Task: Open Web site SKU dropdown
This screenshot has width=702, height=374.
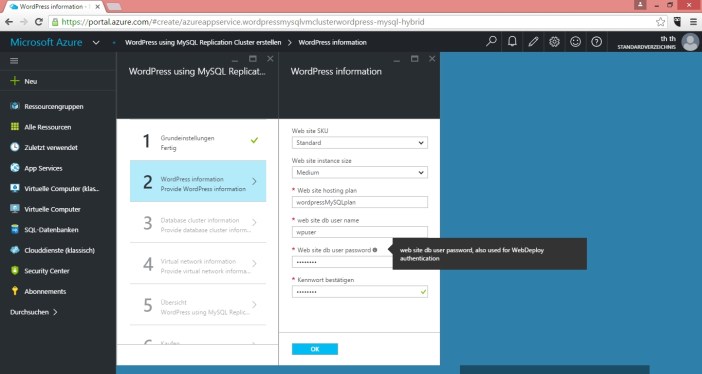Action: point(360,142)
